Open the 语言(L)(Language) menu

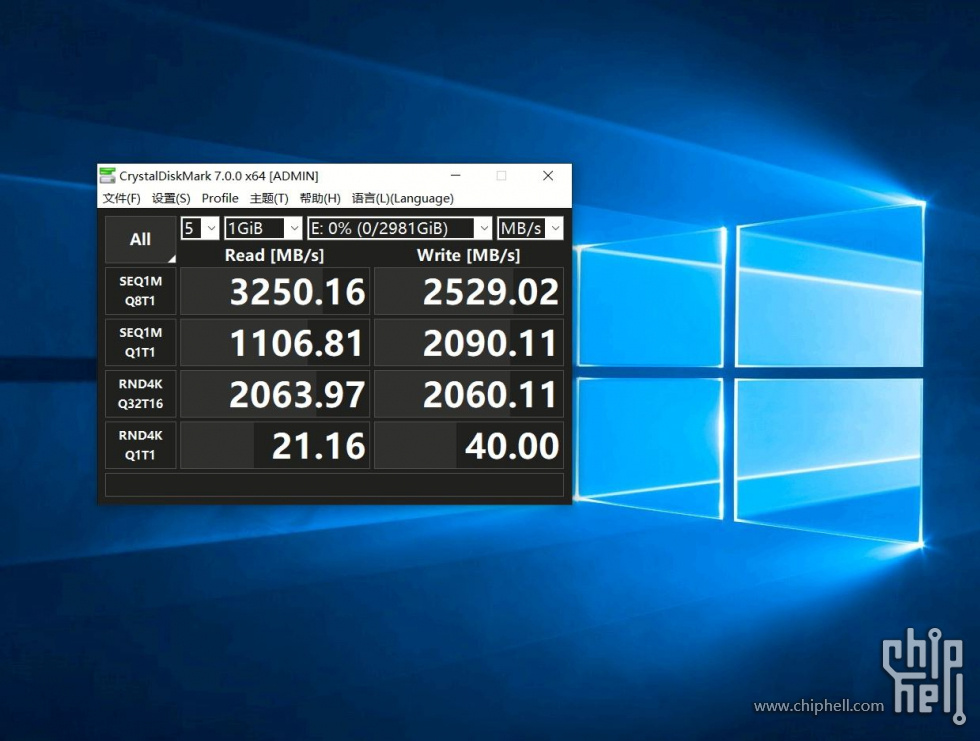point(402,199)
